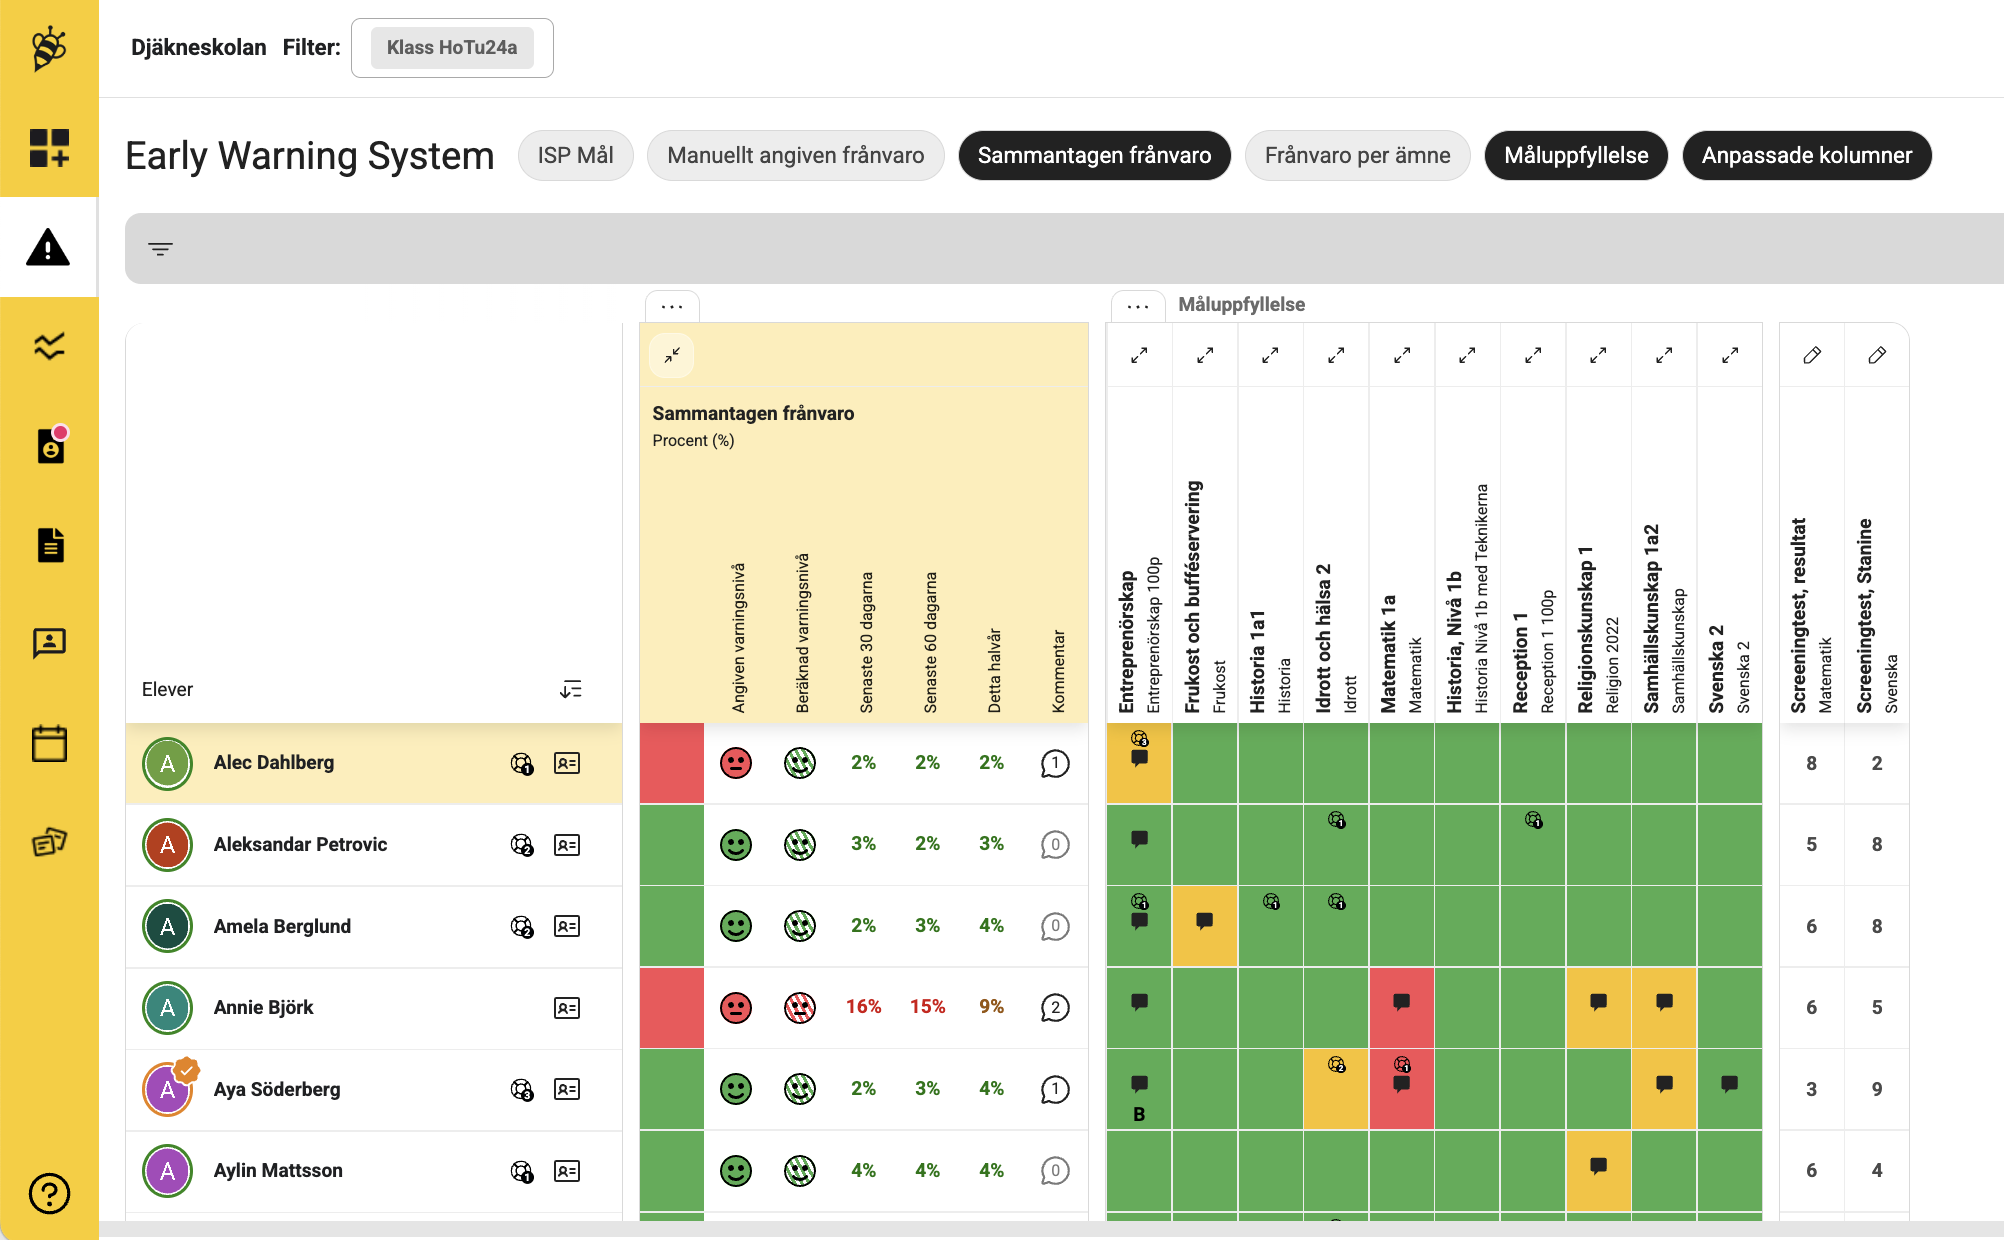Expand the Entreprenörskap column
The width and height of the screenshot is (2004, 1240).
pyautogui.click(x=1139, y=355)
